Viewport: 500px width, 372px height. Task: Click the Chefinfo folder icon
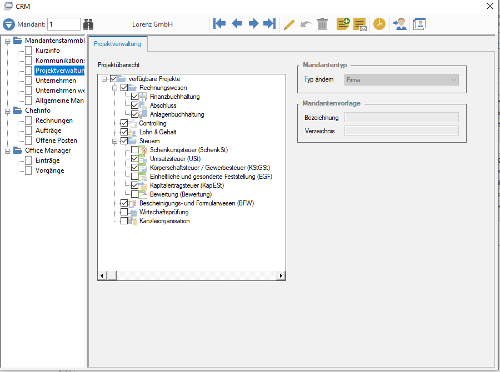(x=18, y=111)
